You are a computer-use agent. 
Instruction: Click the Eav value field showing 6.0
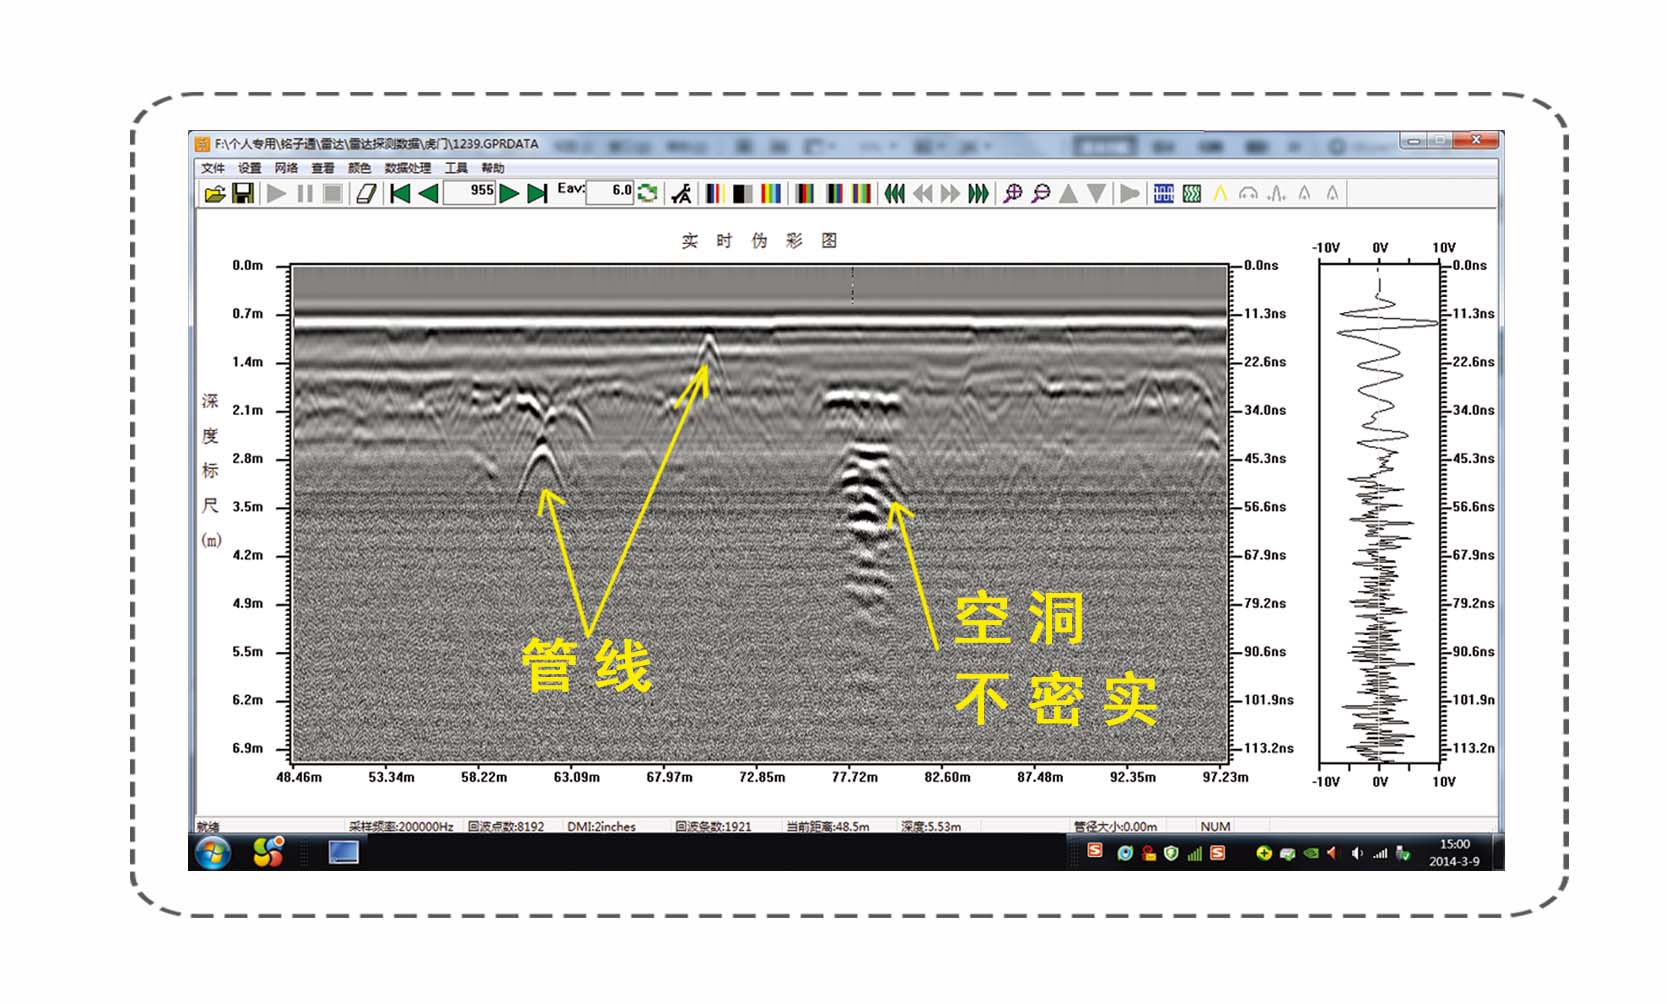coord(609,192)
